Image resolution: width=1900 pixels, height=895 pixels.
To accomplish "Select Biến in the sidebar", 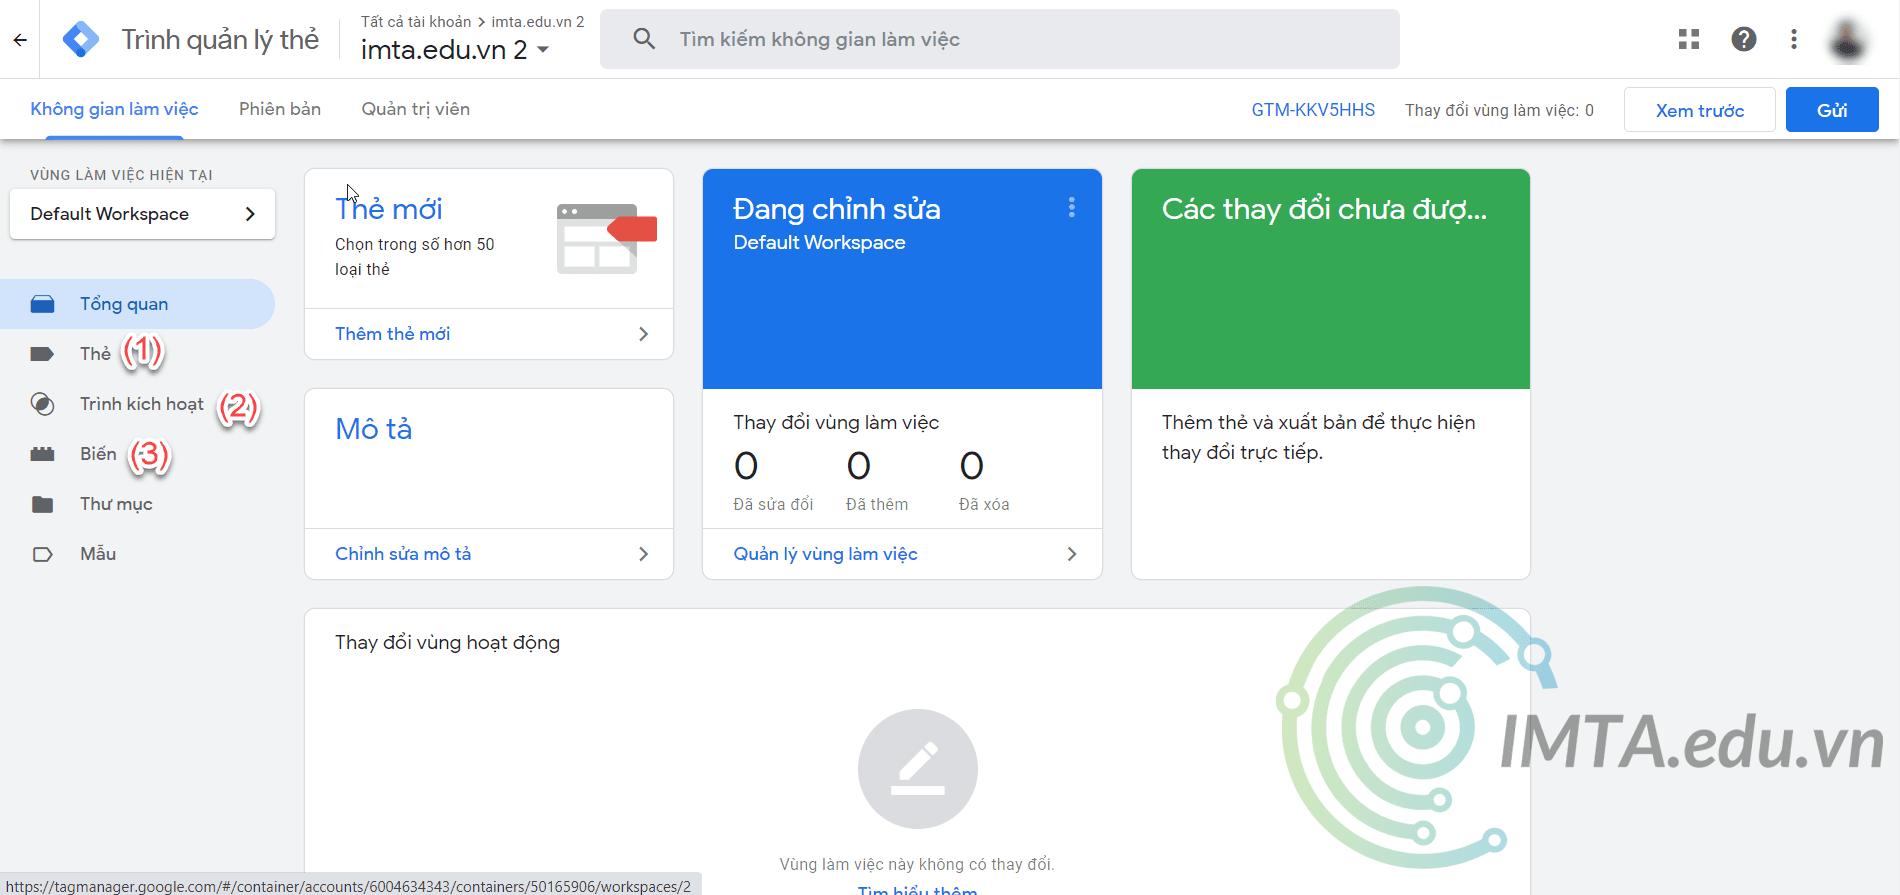I will point(98,454).
